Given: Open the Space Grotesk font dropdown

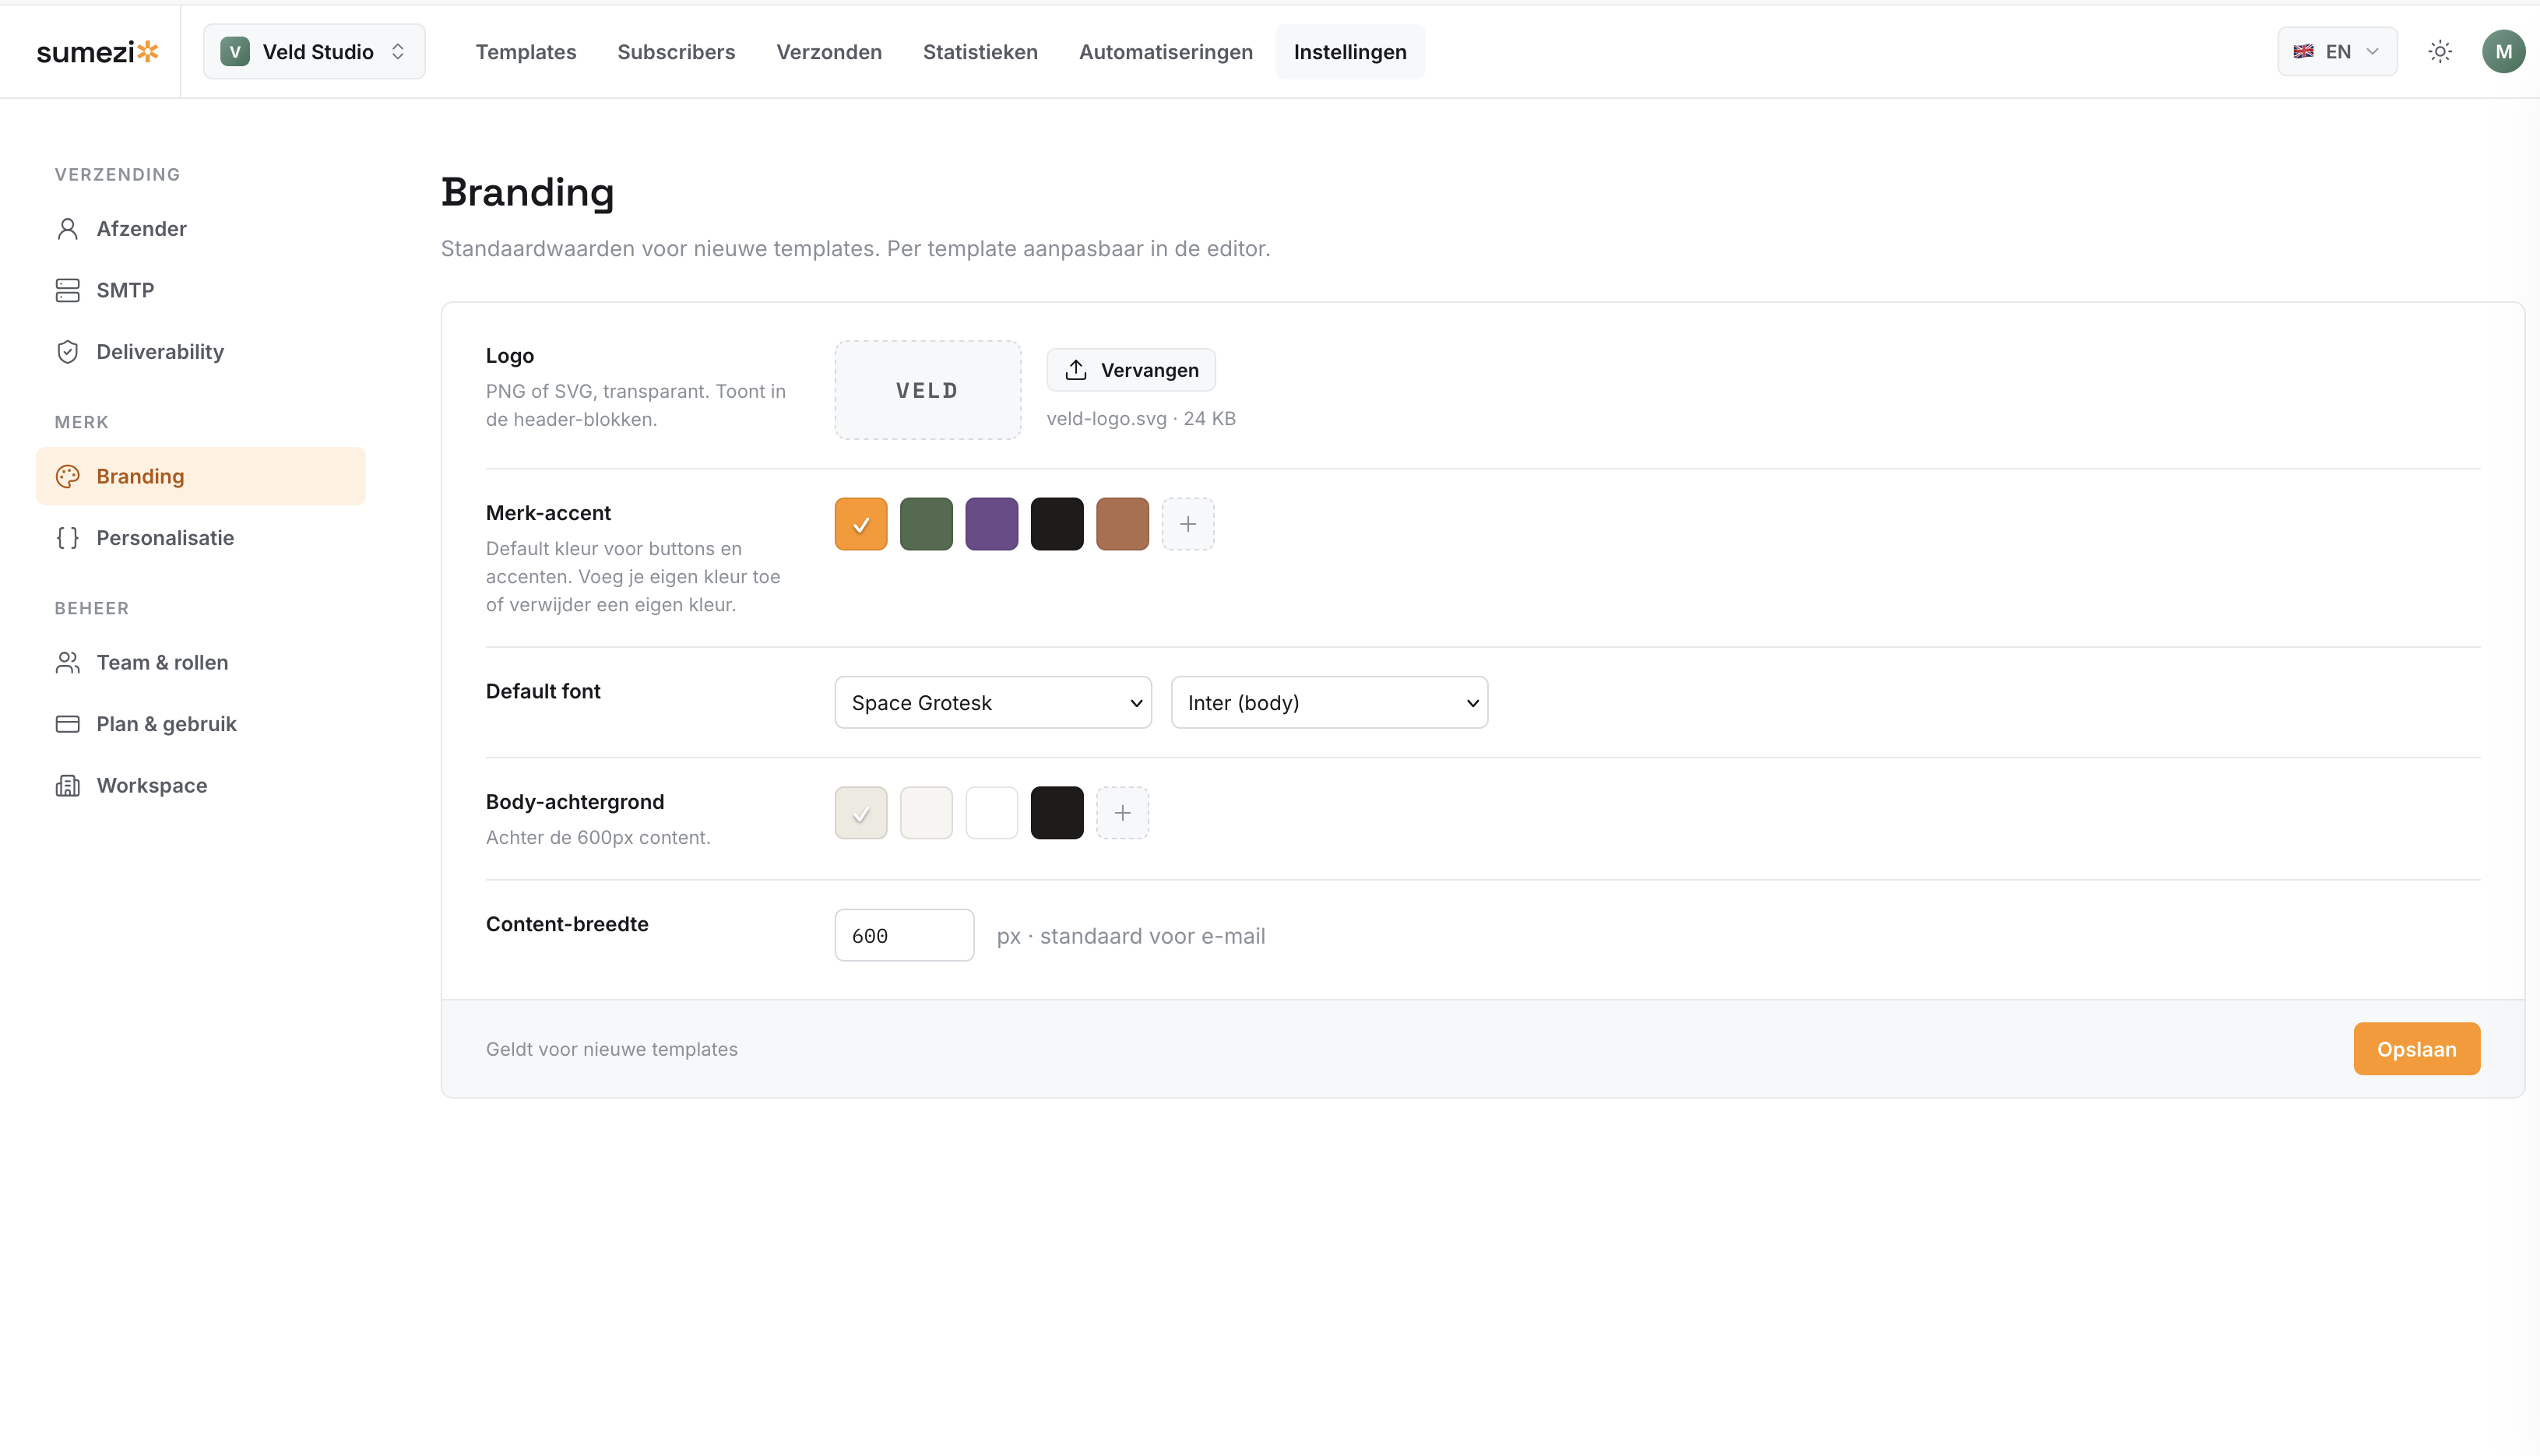Looking at the screenshot, I should coord(993,703).
